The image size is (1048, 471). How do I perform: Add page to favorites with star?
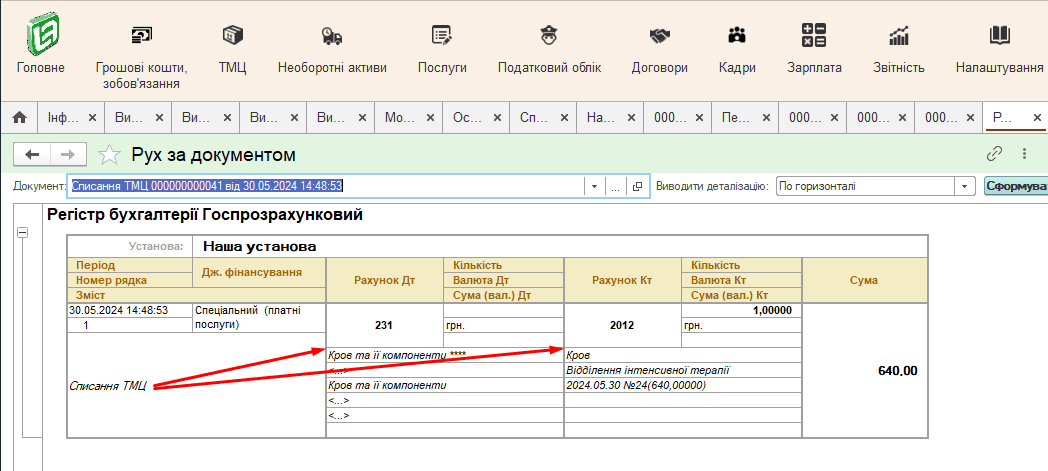[x=109, y=155]
